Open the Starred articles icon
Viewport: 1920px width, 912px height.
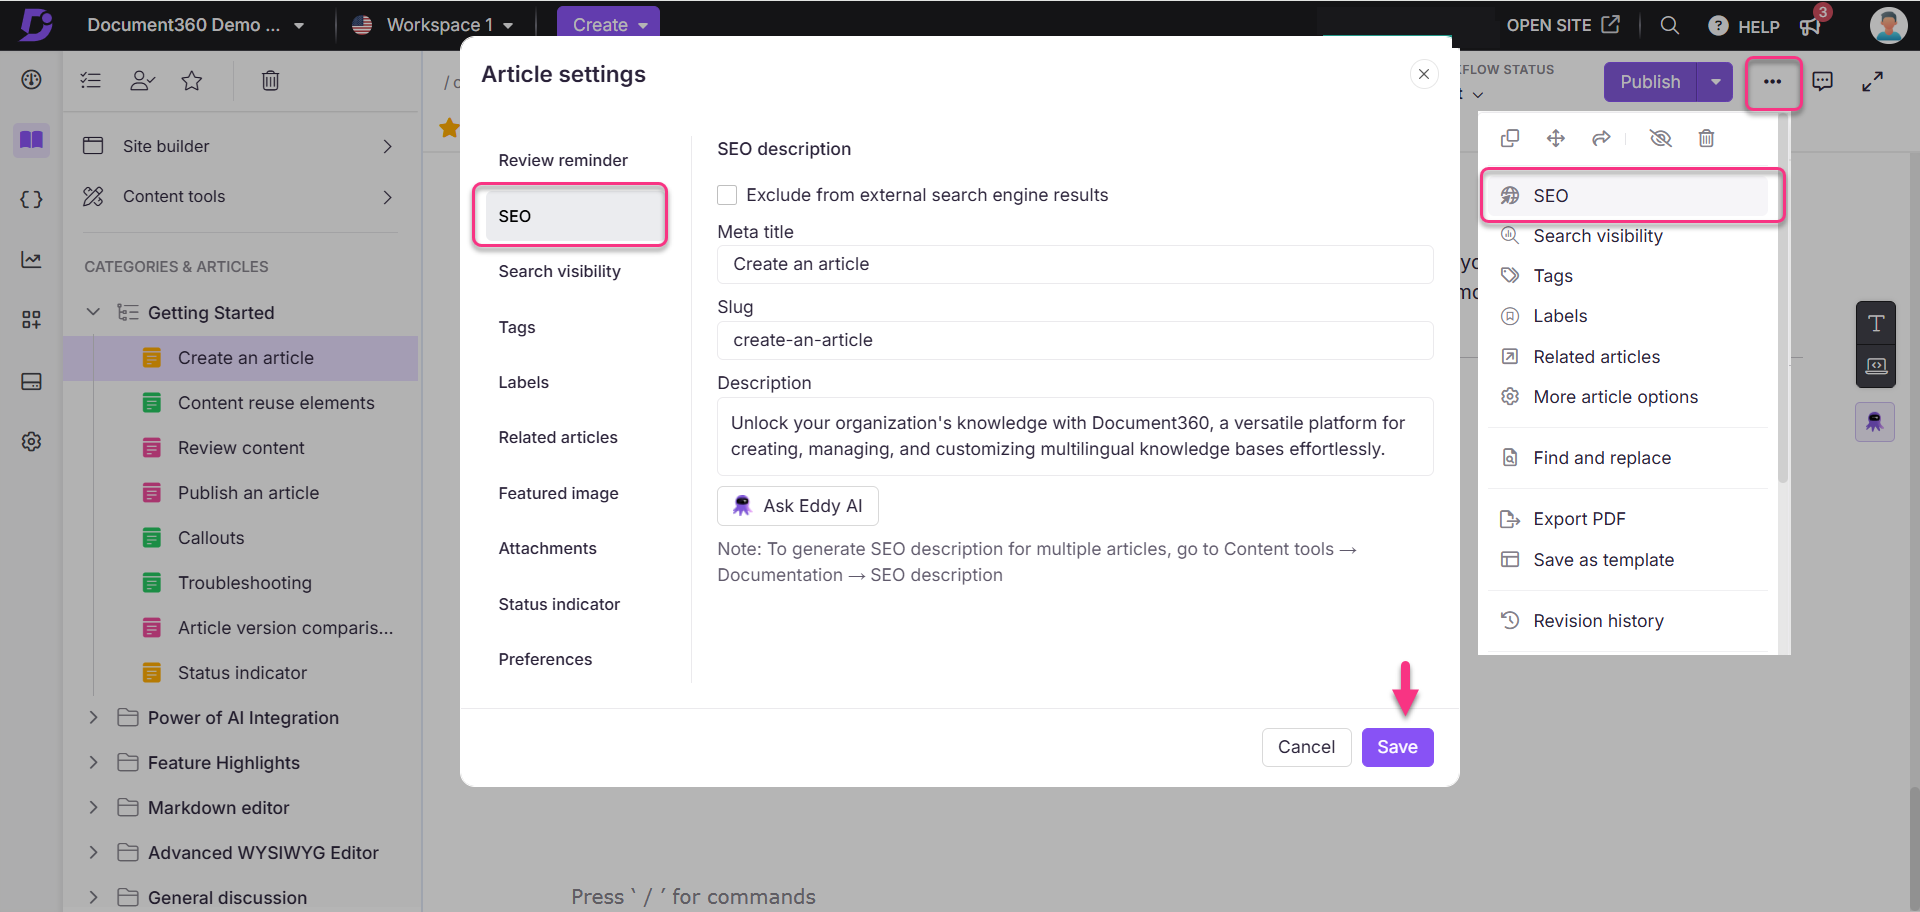[x=192, y=81]
